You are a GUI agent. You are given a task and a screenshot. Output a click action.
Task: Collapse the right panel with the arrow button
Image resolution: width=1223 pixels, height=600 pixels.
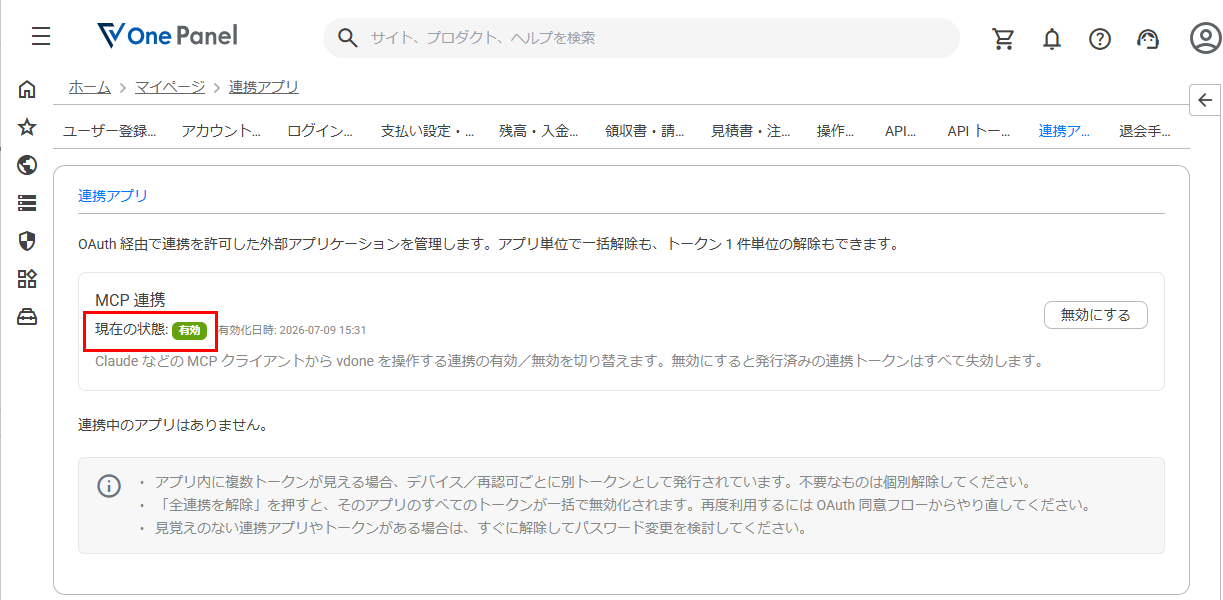click(x=1205, y=100)
